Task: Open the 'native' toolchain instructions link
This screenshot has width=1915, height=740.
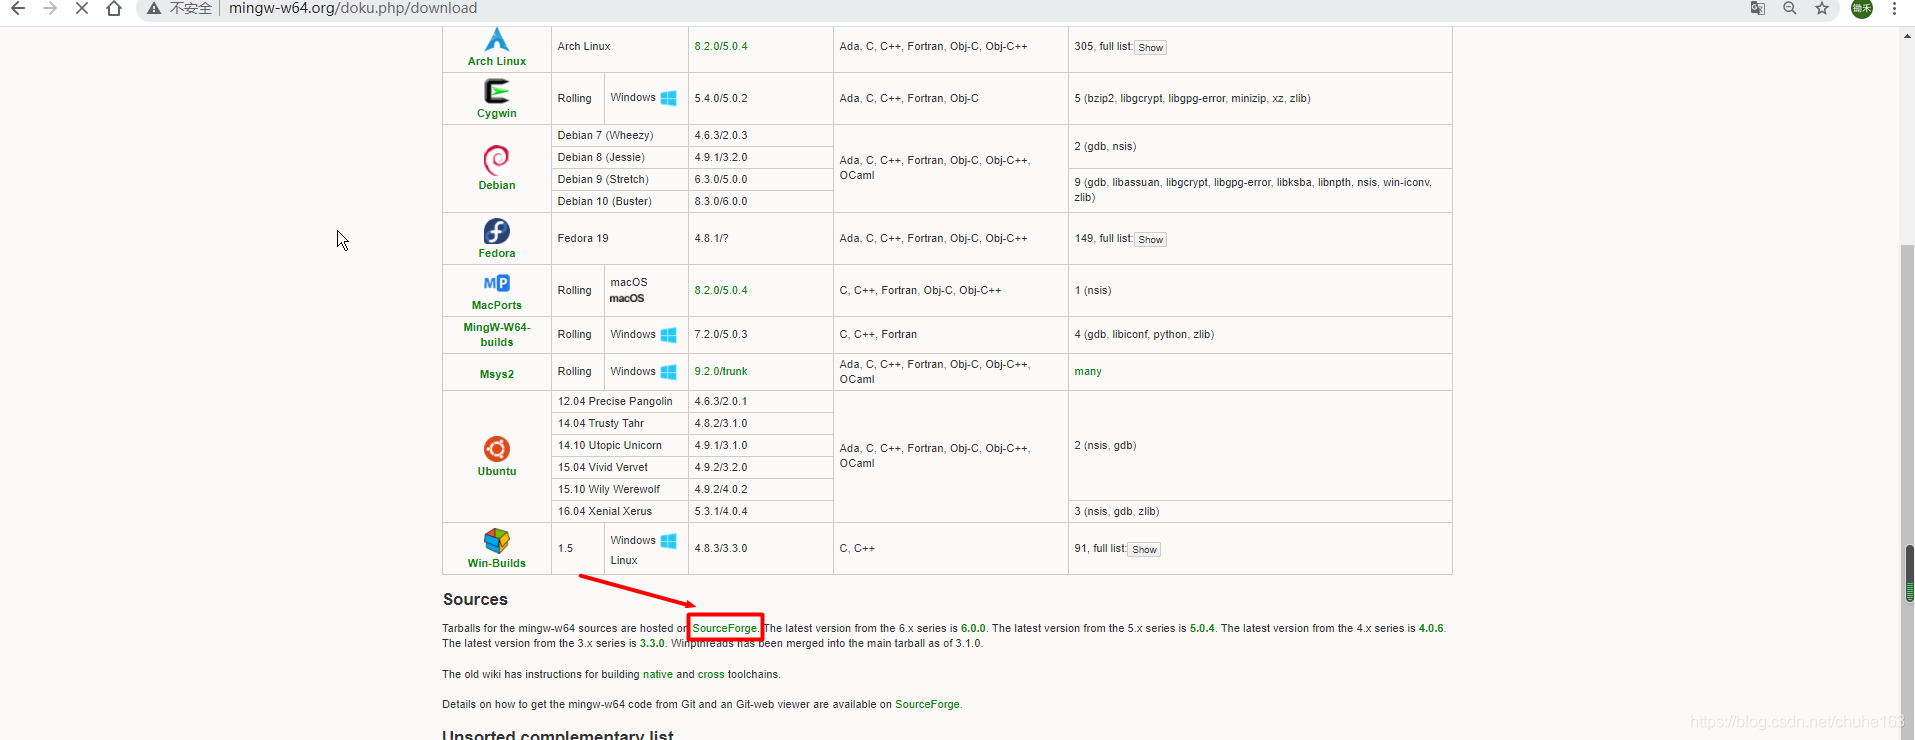Action: point(658,674)
